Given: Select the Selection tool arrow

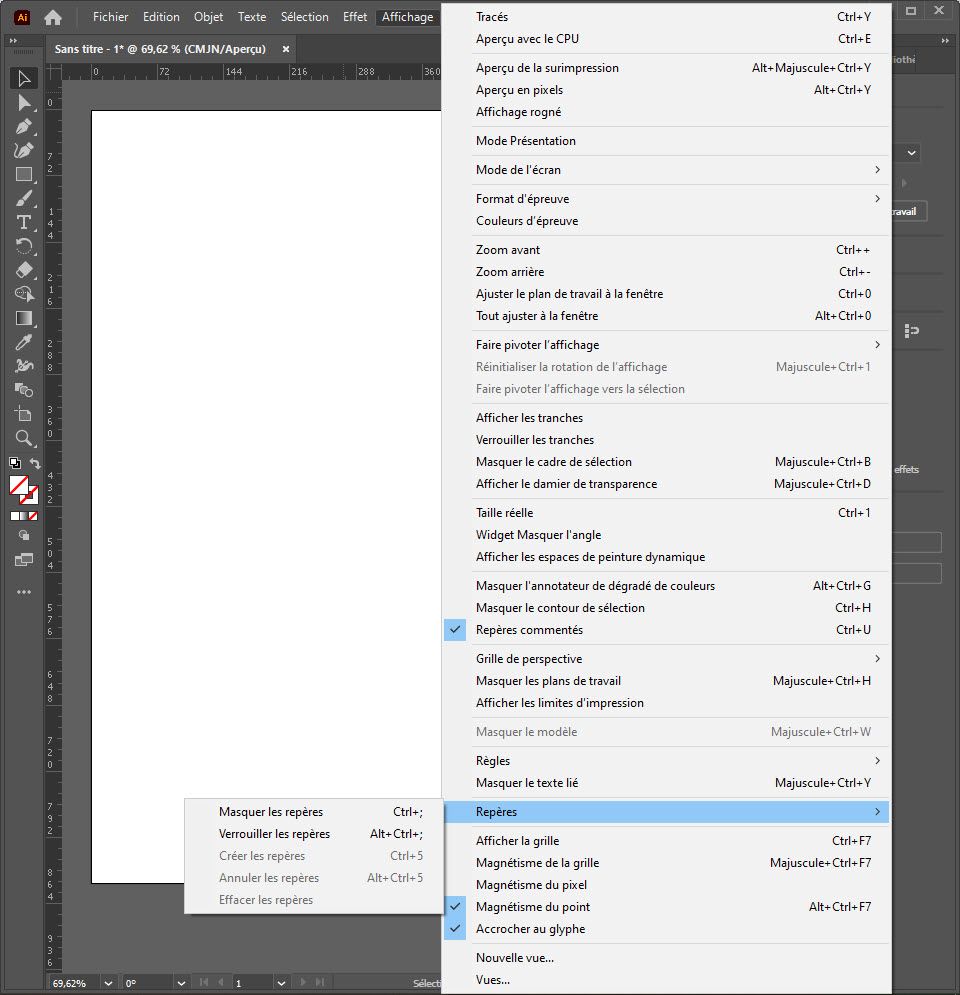Looking at the screenshot, I should (23, 79).
